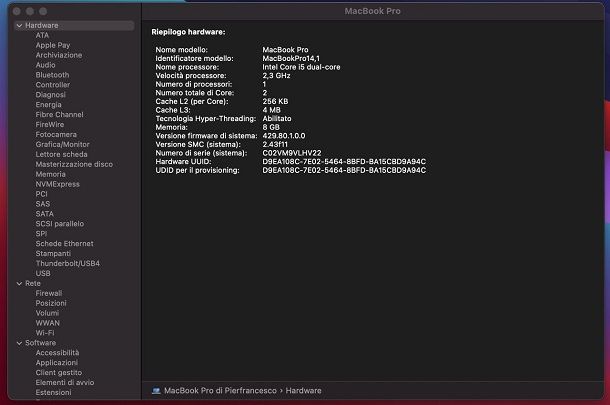Select WWAN in the sidebar
This screenshot has height=405, width=610.
48,323
